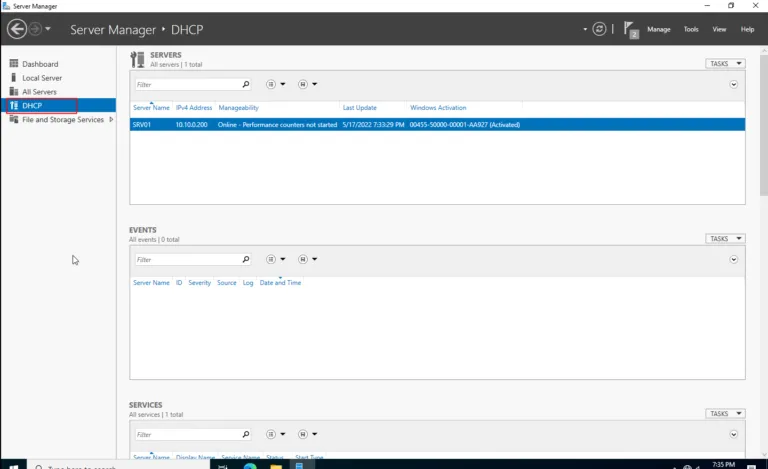Expand File and Storage Services arrow
The image size is (768, 469).
pos(111,119)
